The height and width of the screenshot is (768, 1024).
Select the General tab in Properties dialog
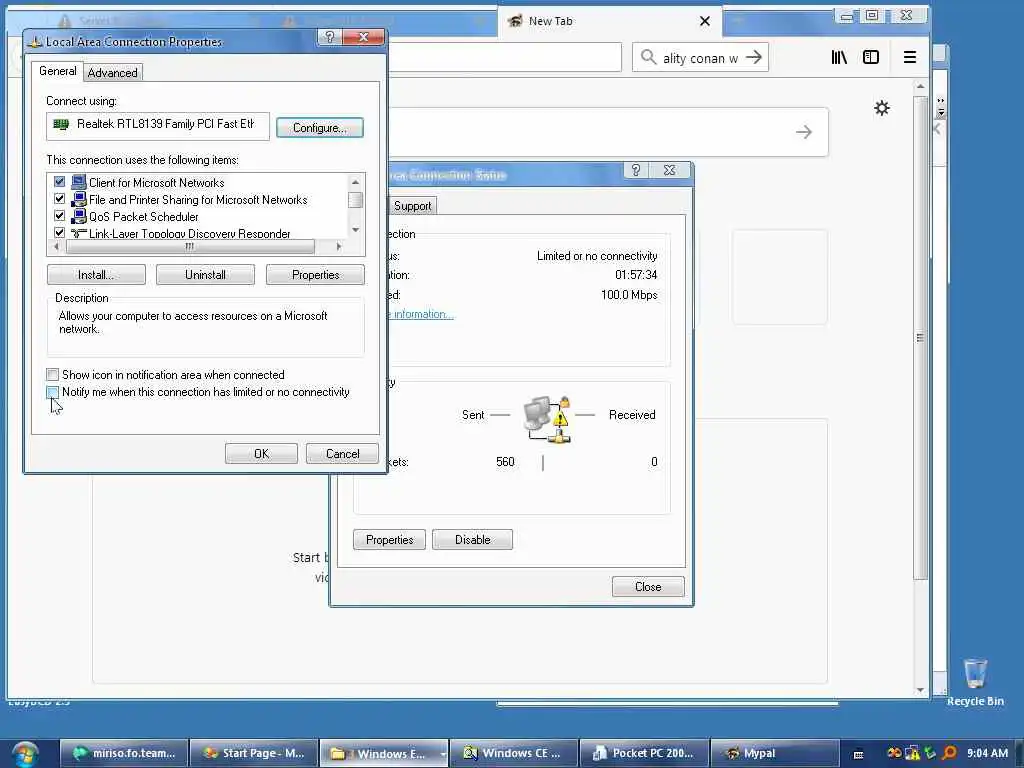click(x=57, y=71)
